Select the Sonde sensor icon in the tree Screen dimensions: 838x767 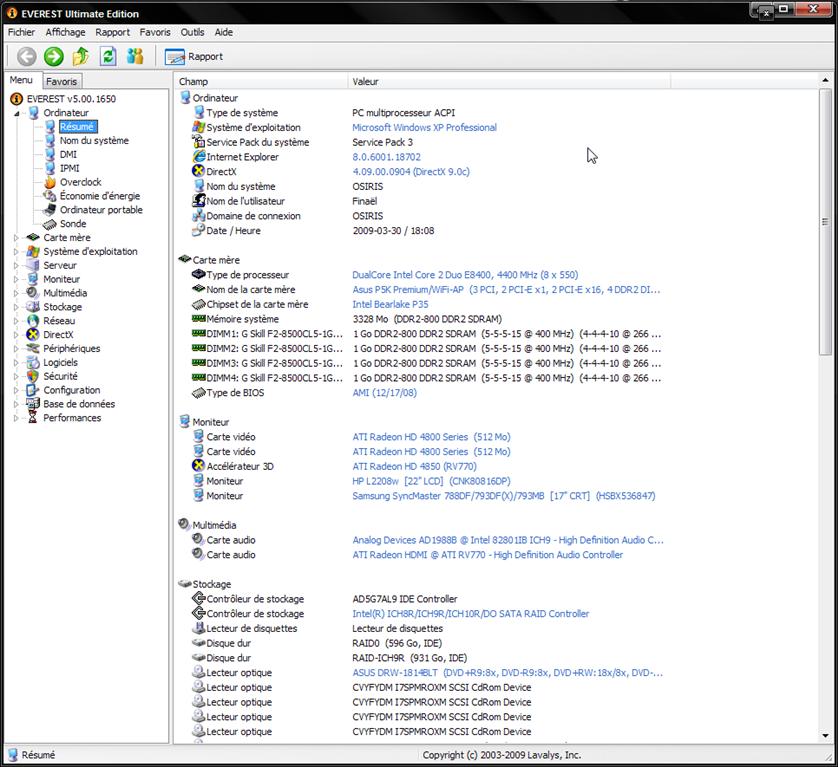coord(50,224)
